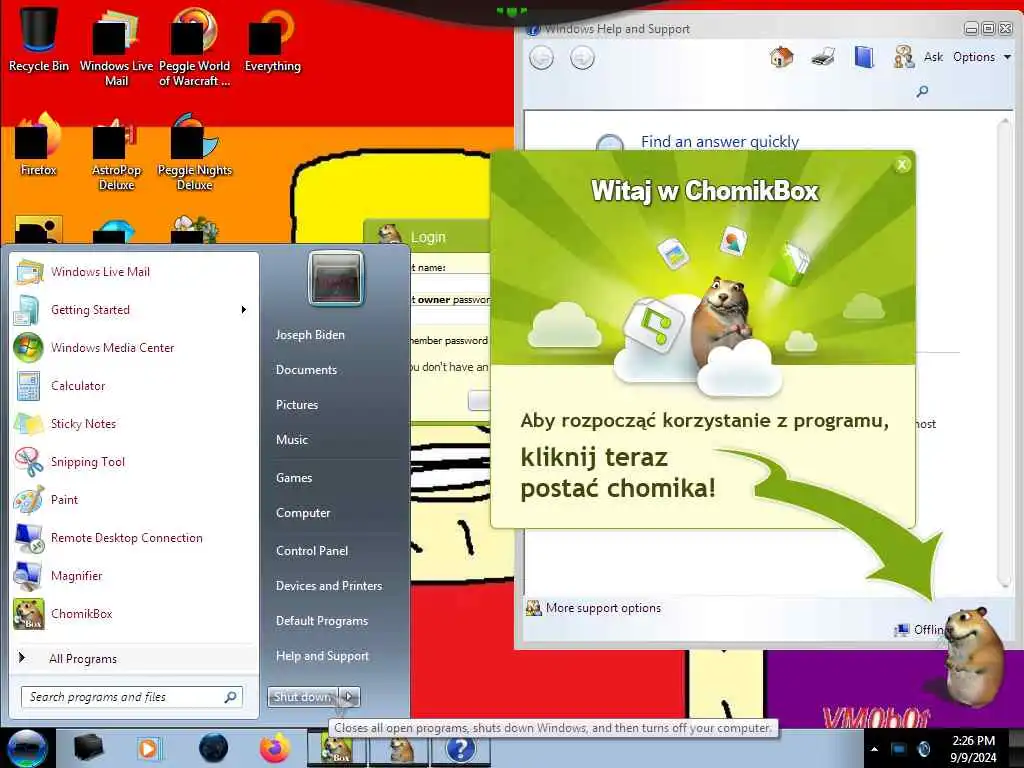Switch to Help and Support taskbar button
Viewport: 1024px width, 768px height.
(x=460, y=748)
